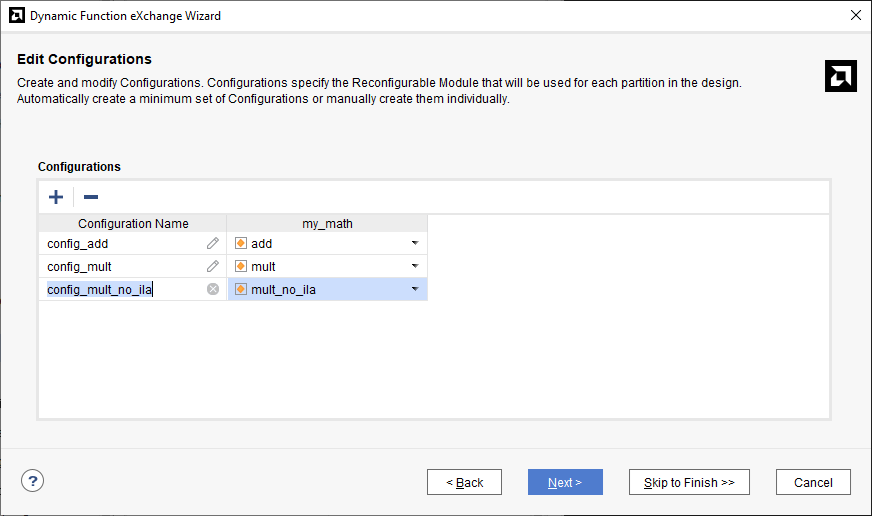Expand the mult module dropdown arrow
The width and height of the screenshot is (872, 516).
[414, 266]
